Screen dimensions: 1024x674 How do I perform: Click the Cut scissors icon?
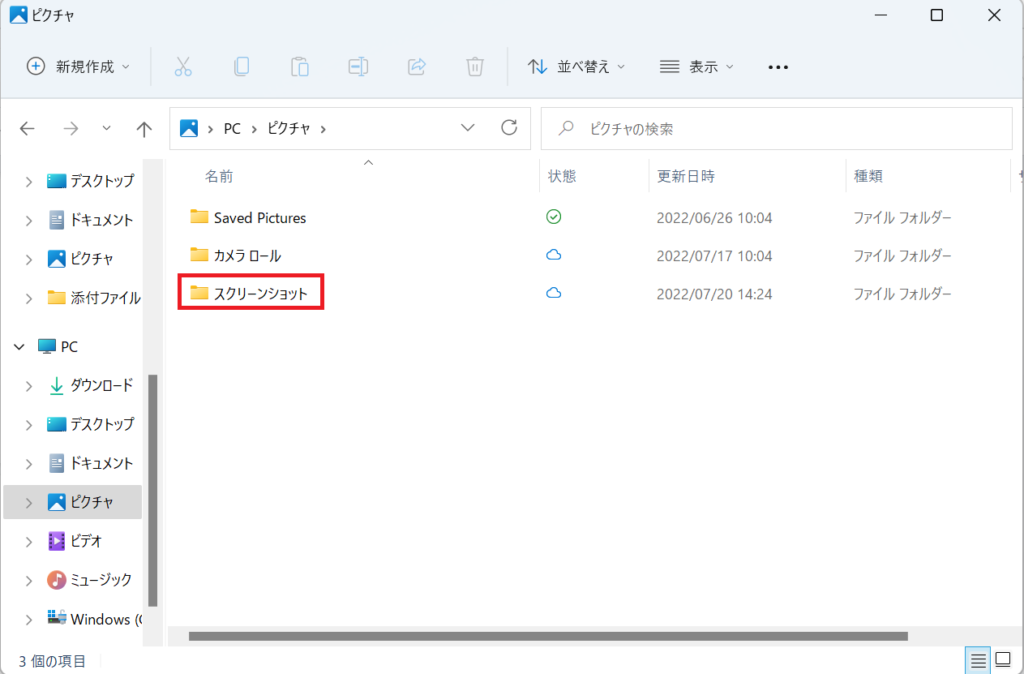[182, 67]
